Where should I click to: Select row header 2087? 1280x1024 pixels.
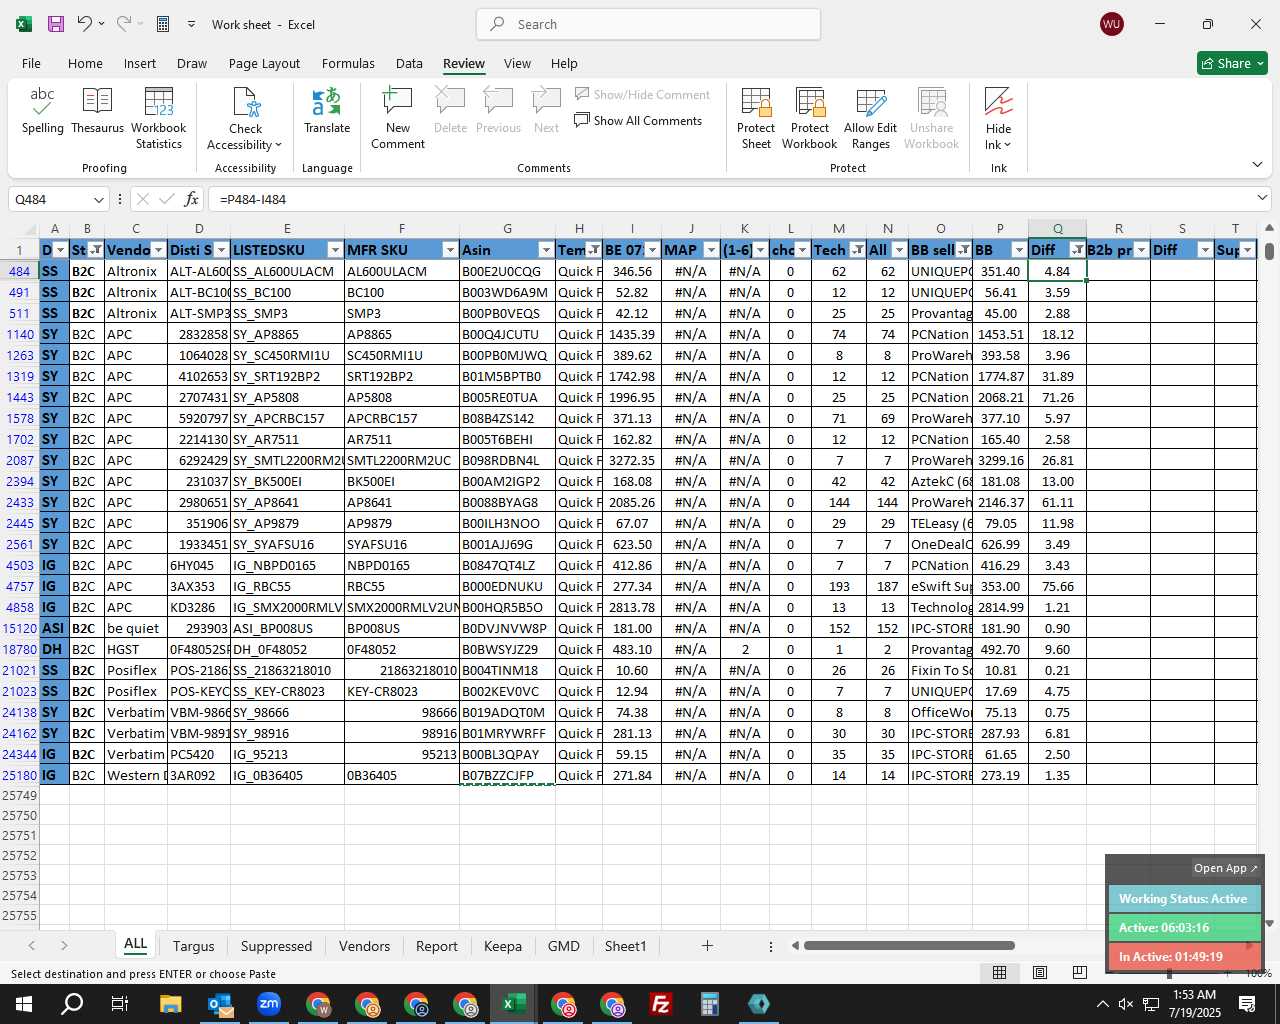point(19,460)
